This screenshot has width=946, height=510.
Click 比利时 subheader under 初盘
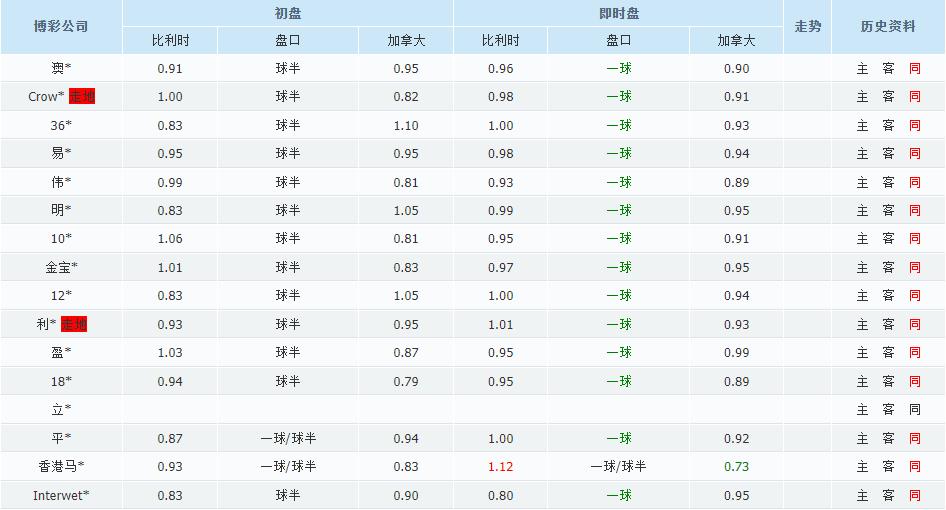click(170, 40)
